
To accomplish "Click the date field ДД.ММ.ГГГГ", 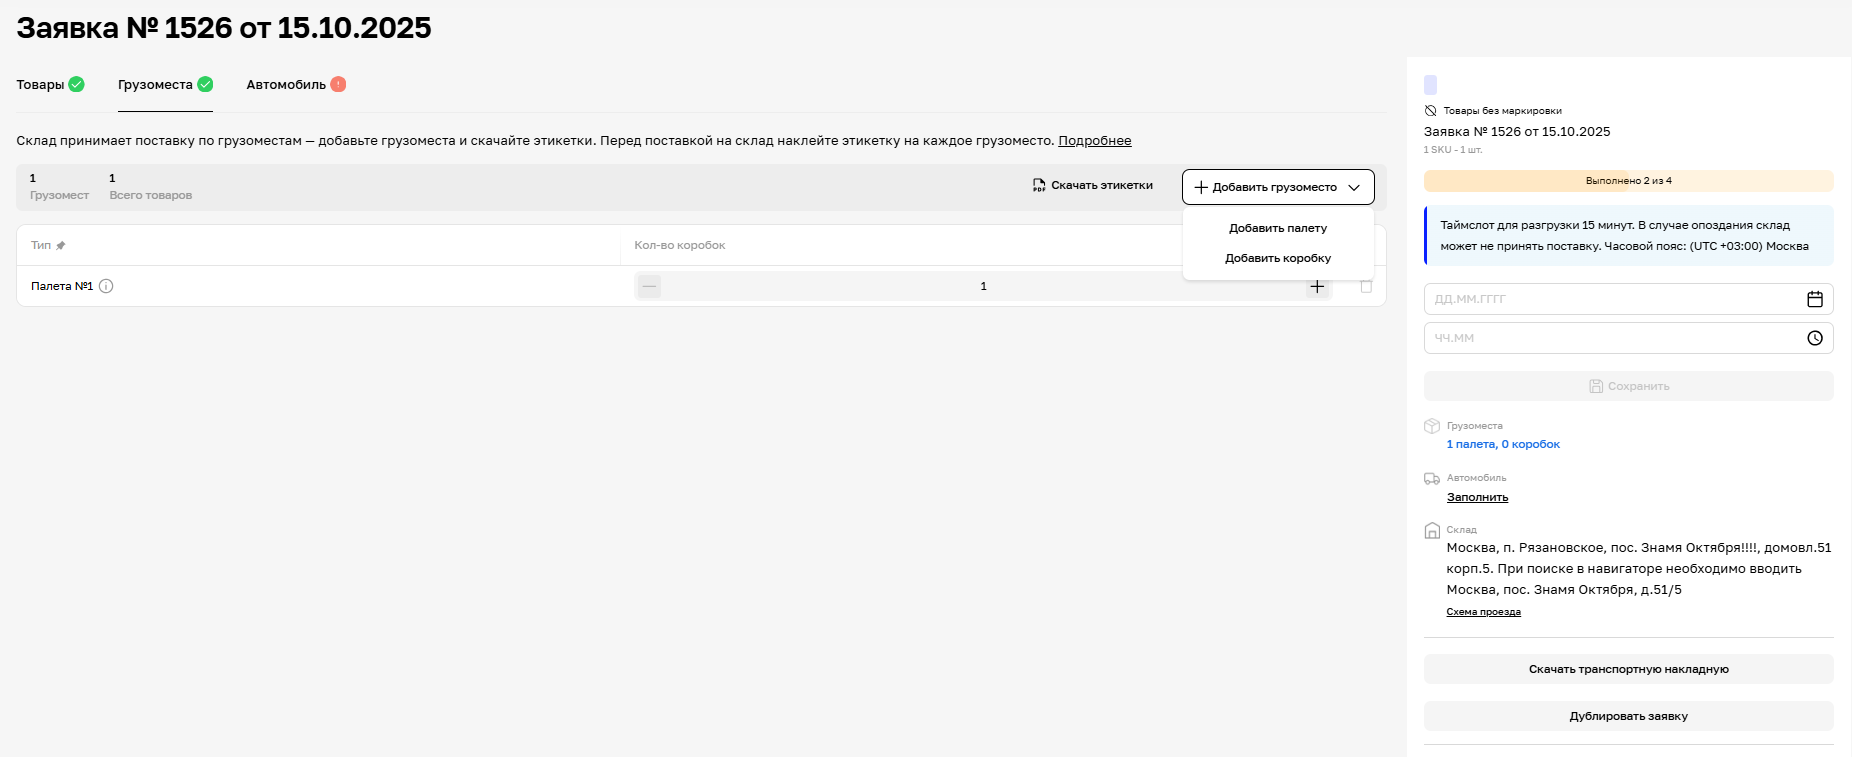I will pyautogui.click(x=1628, y=299).
